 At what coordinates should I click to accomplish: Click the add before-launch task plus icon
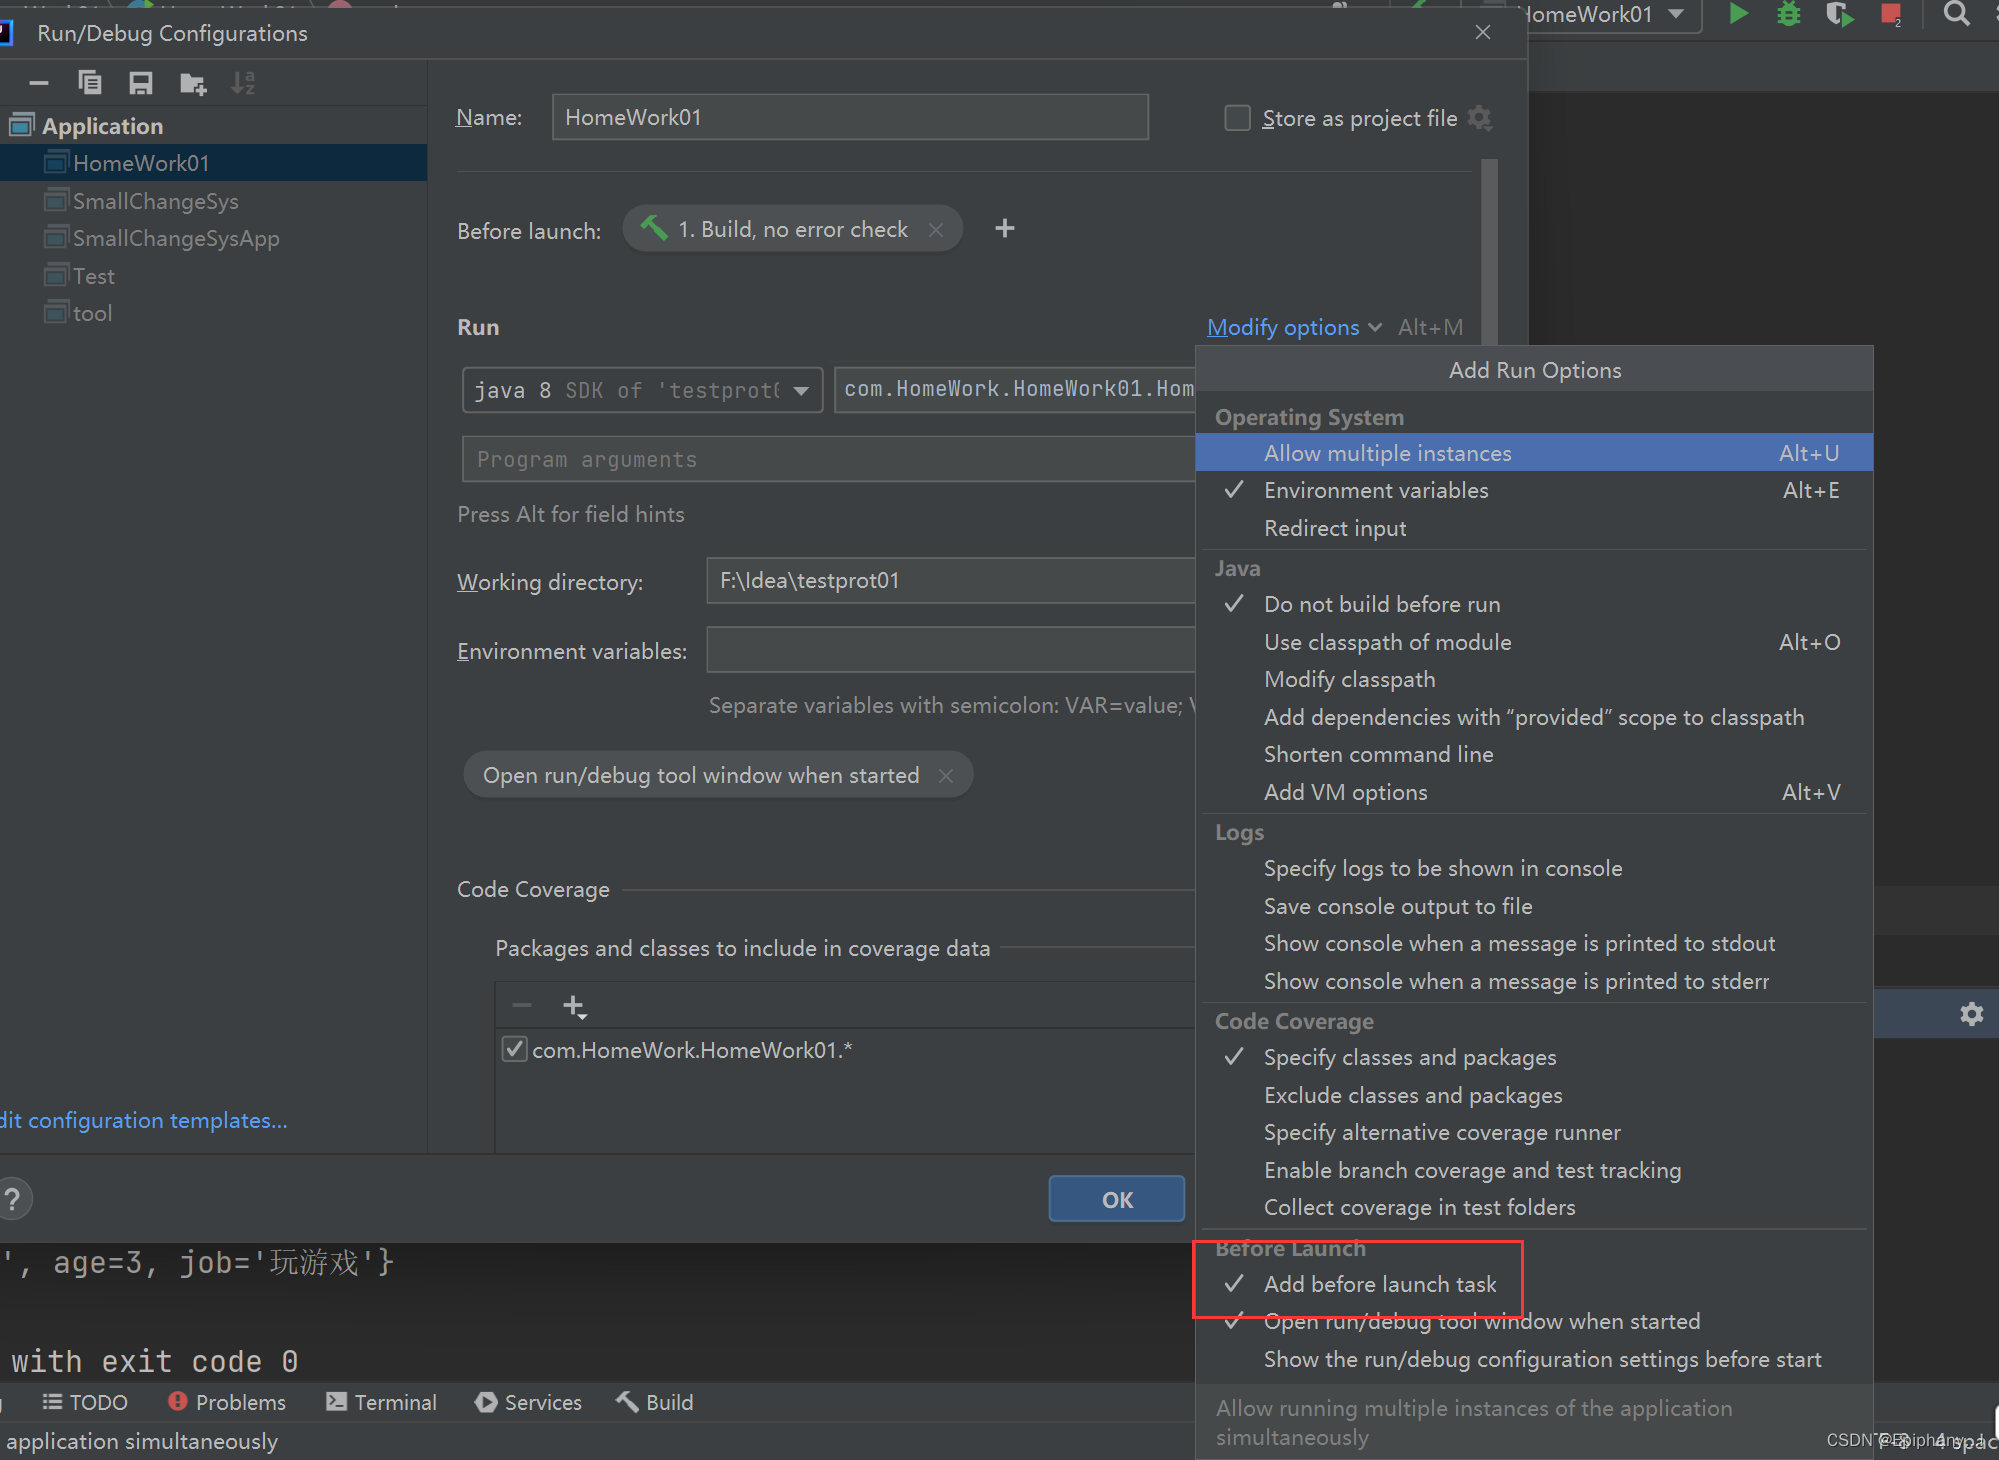tap(1004, 229)
